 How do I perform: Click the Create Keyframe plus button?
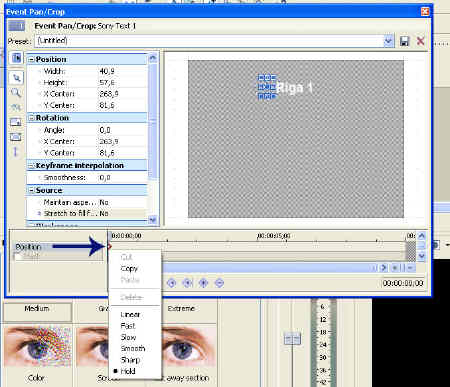203,283
